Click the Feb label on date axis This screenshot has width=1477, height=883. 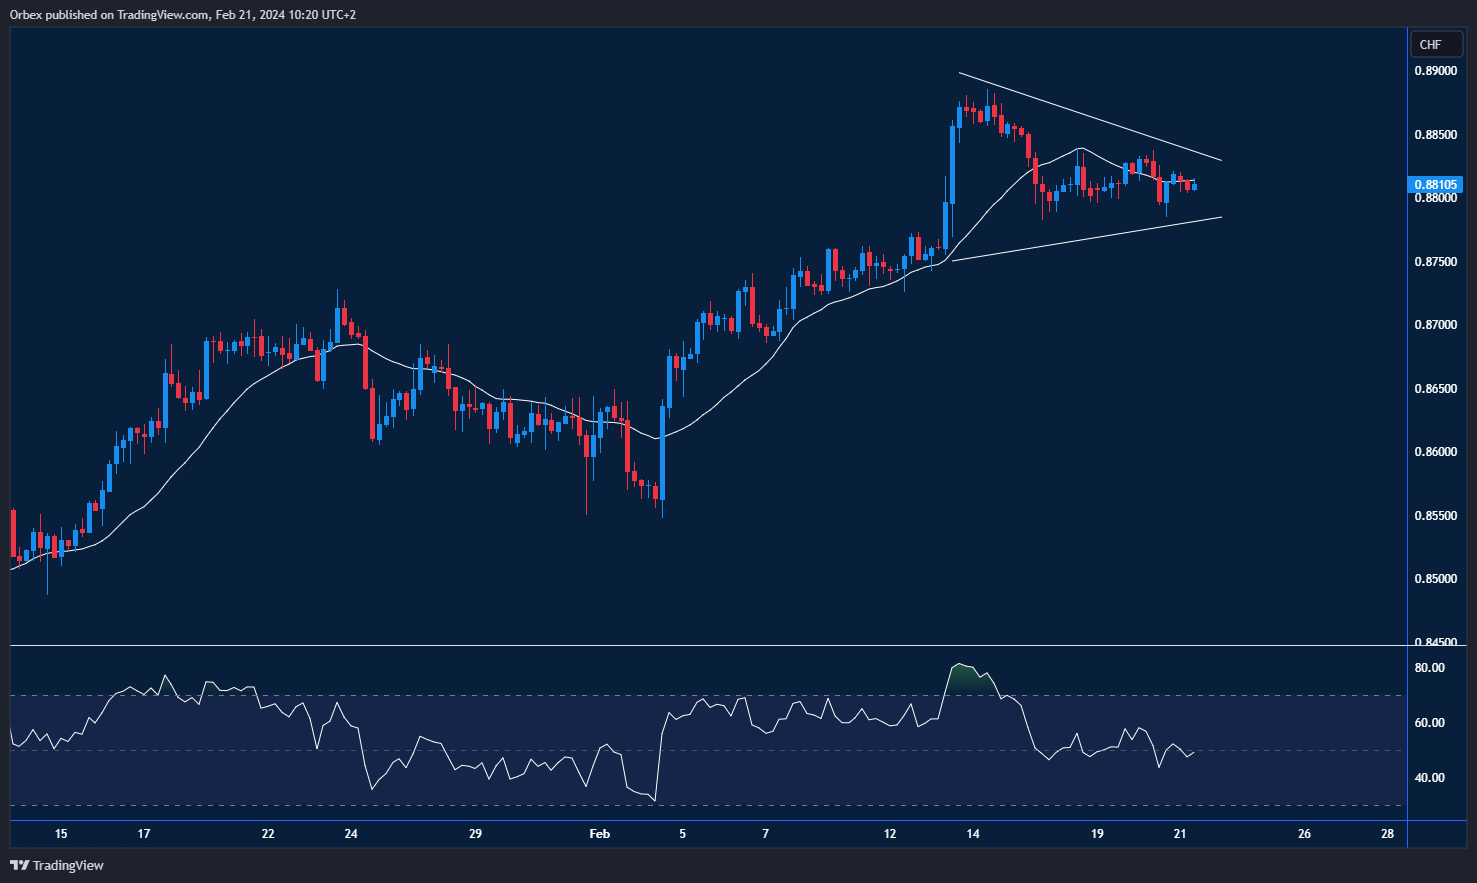click(x=599, y=834)
